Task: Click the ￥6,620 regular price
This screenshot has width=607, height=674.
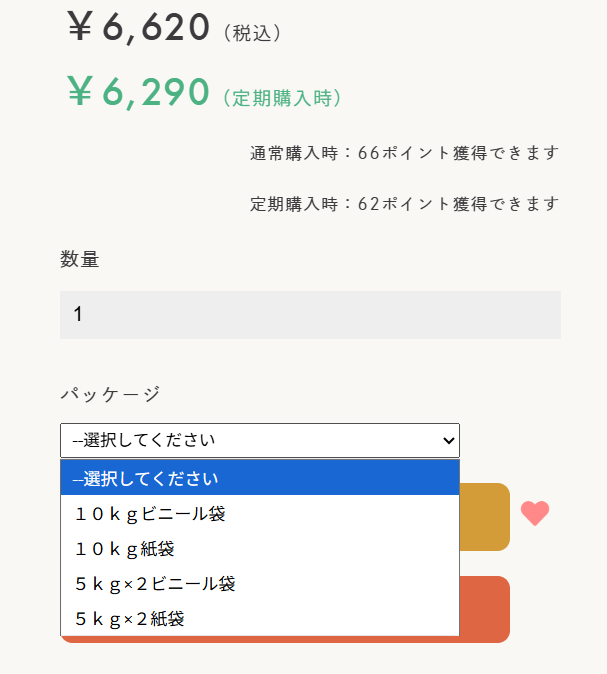Action: tap(139, 28)
